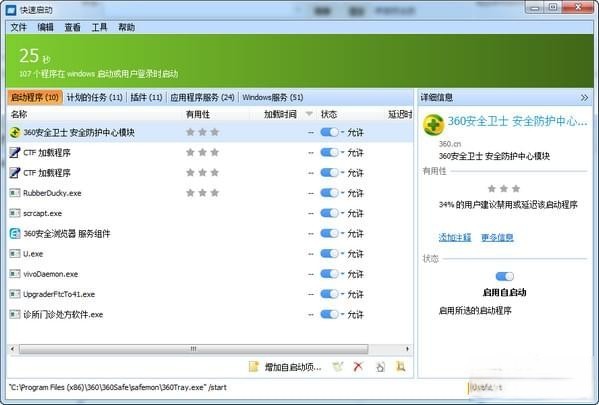Click the 360安全浏览器 服务组件 icon
599x405 pixels.
point(15,233)
